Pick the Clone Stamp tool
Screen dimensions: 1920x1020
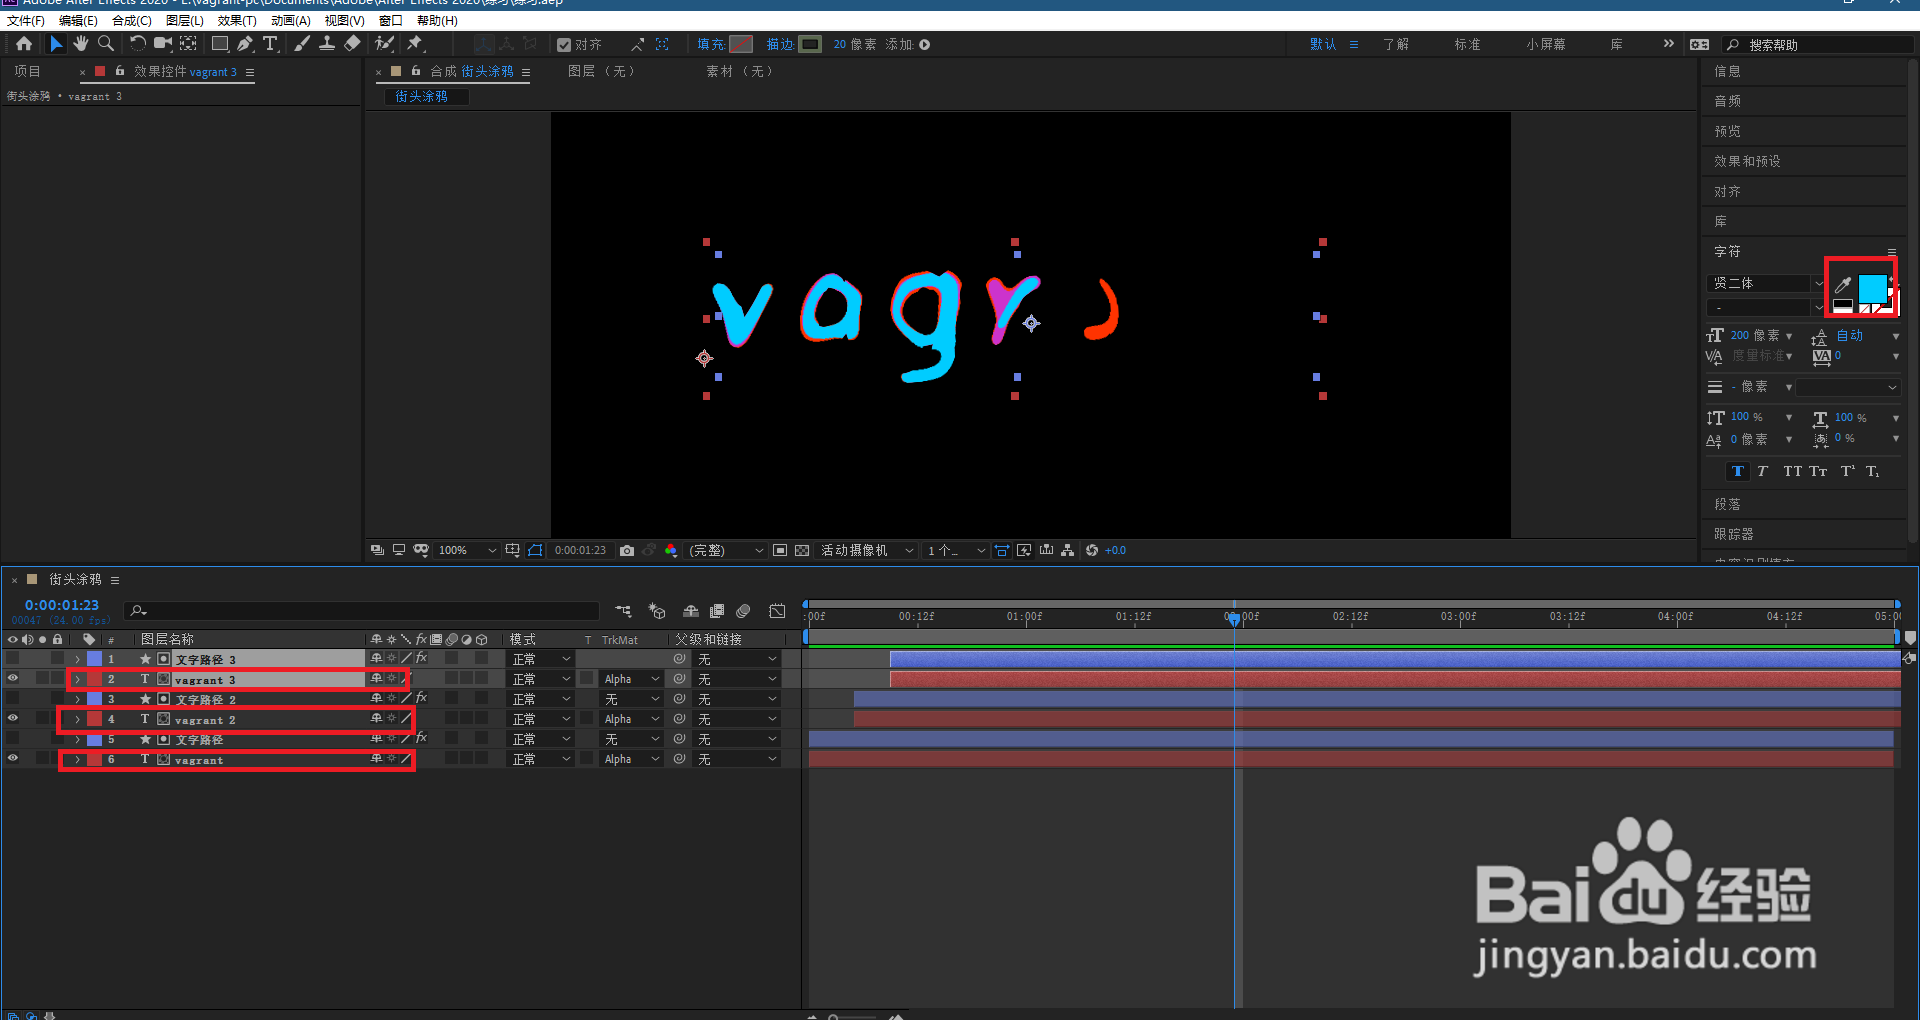coord(327,44)
